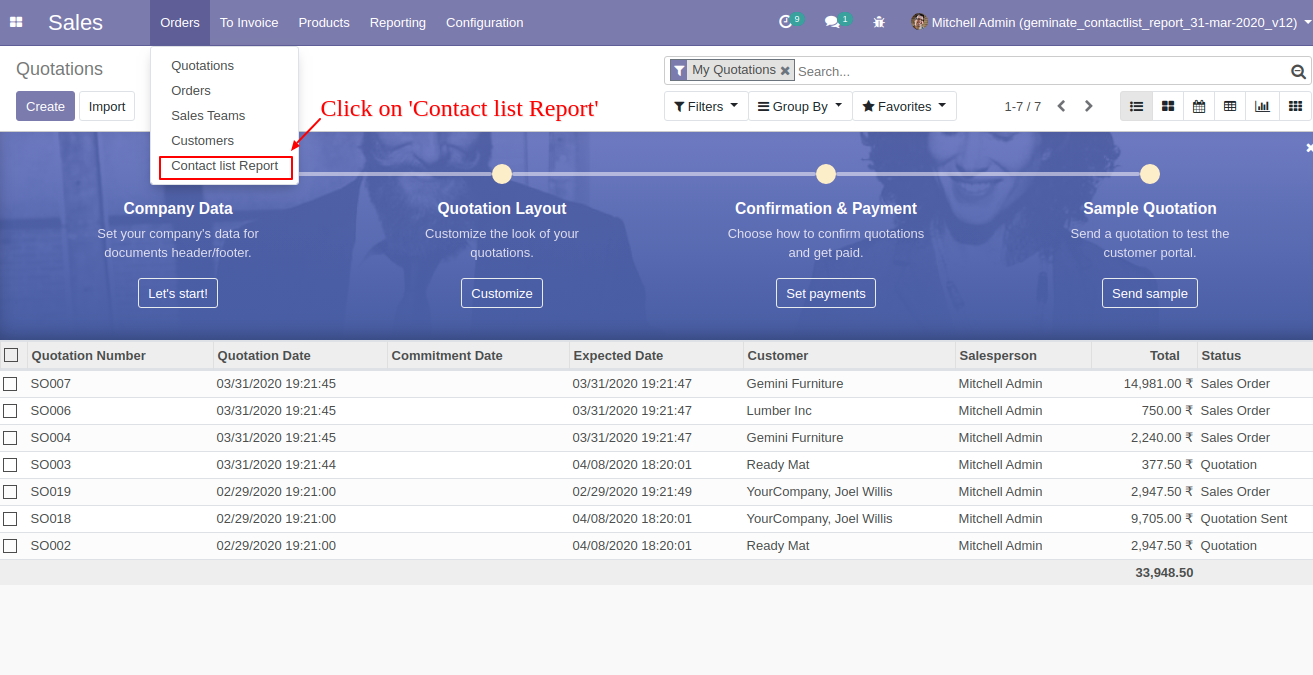Screen dimensions: 1313x675
Task: Open the Filters dropdown
Action: click(705, 105)
